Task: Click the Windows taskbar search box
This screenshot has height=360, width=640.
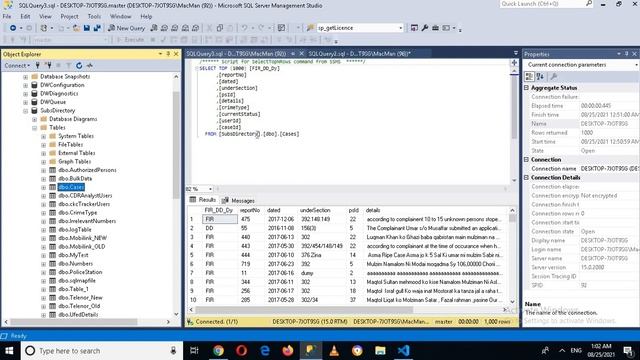Action: click(x=101, y=351)
